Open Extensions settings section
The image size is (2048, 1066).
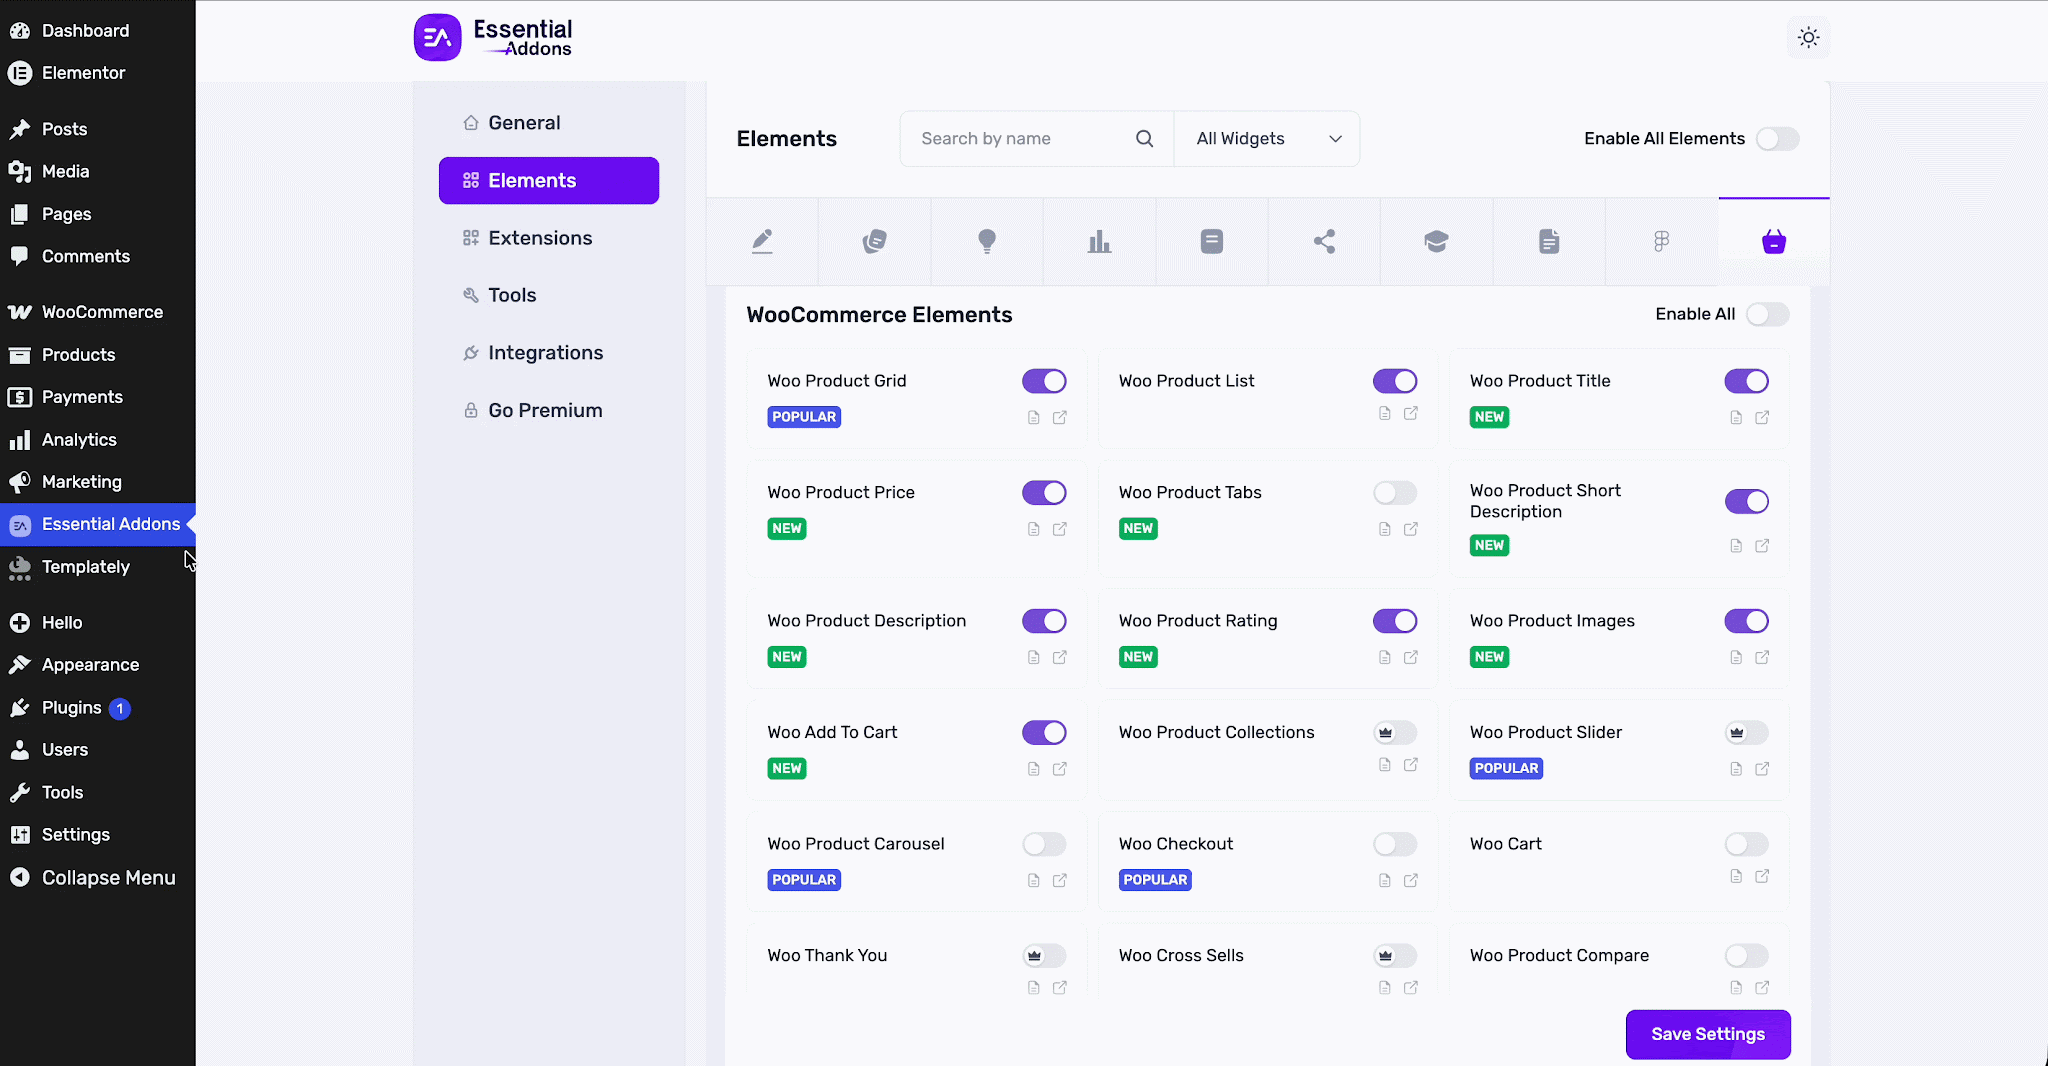point(549,238)
